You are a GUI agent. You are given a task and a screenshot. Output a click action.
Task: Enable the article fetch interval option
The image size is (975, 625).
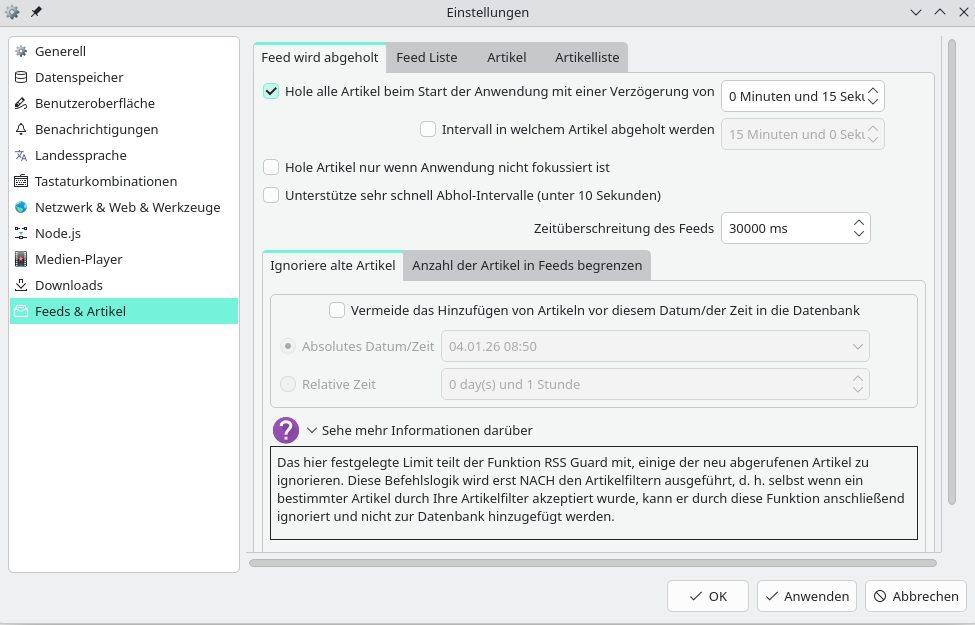click(428, 129)
